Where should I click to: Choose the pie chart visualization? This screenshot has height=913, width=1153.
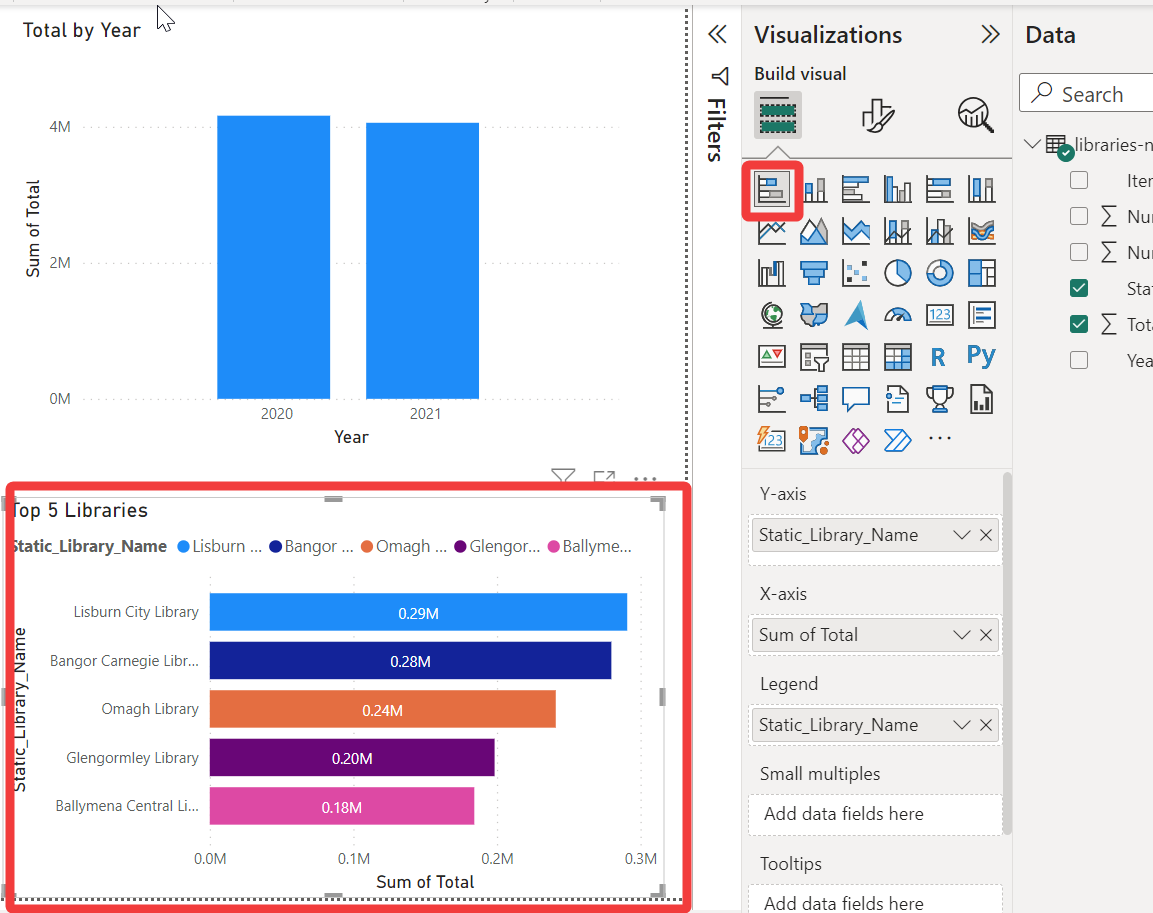pyautogui.click(x=898, y=273)
